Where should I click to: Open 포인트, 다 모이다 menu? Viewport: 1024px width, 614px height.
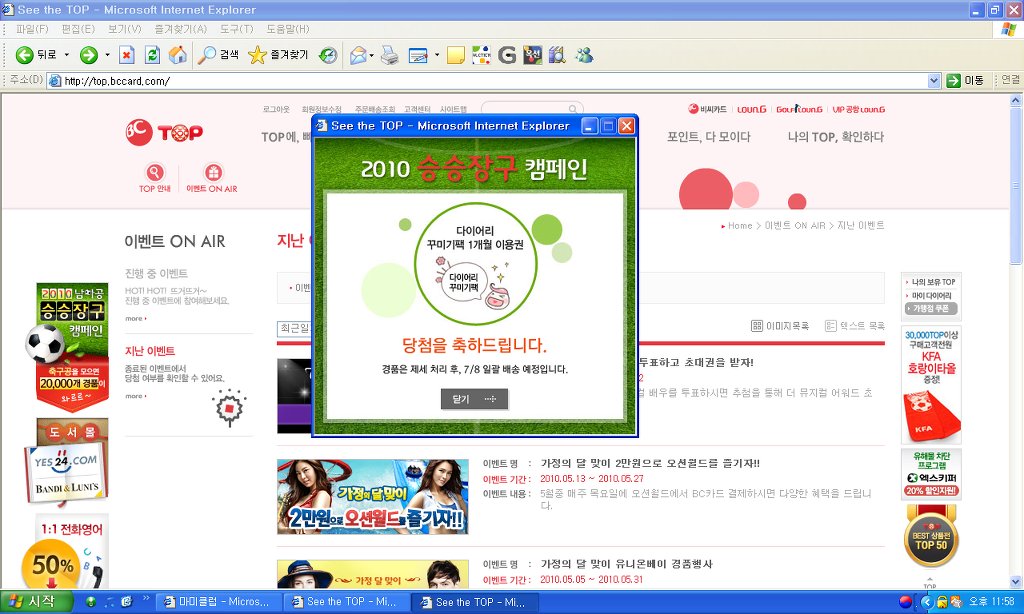tap(709, 137)
